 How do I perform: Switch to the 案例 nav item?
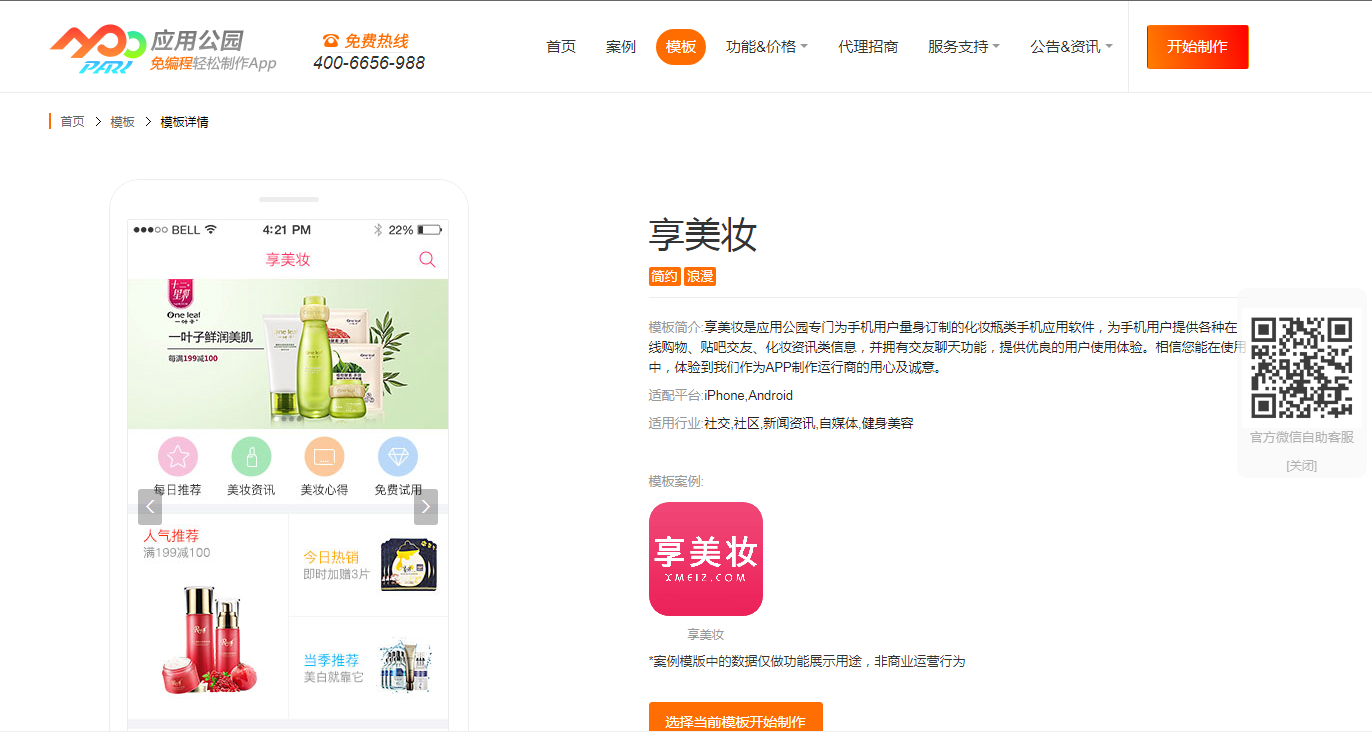coord(620,47)
